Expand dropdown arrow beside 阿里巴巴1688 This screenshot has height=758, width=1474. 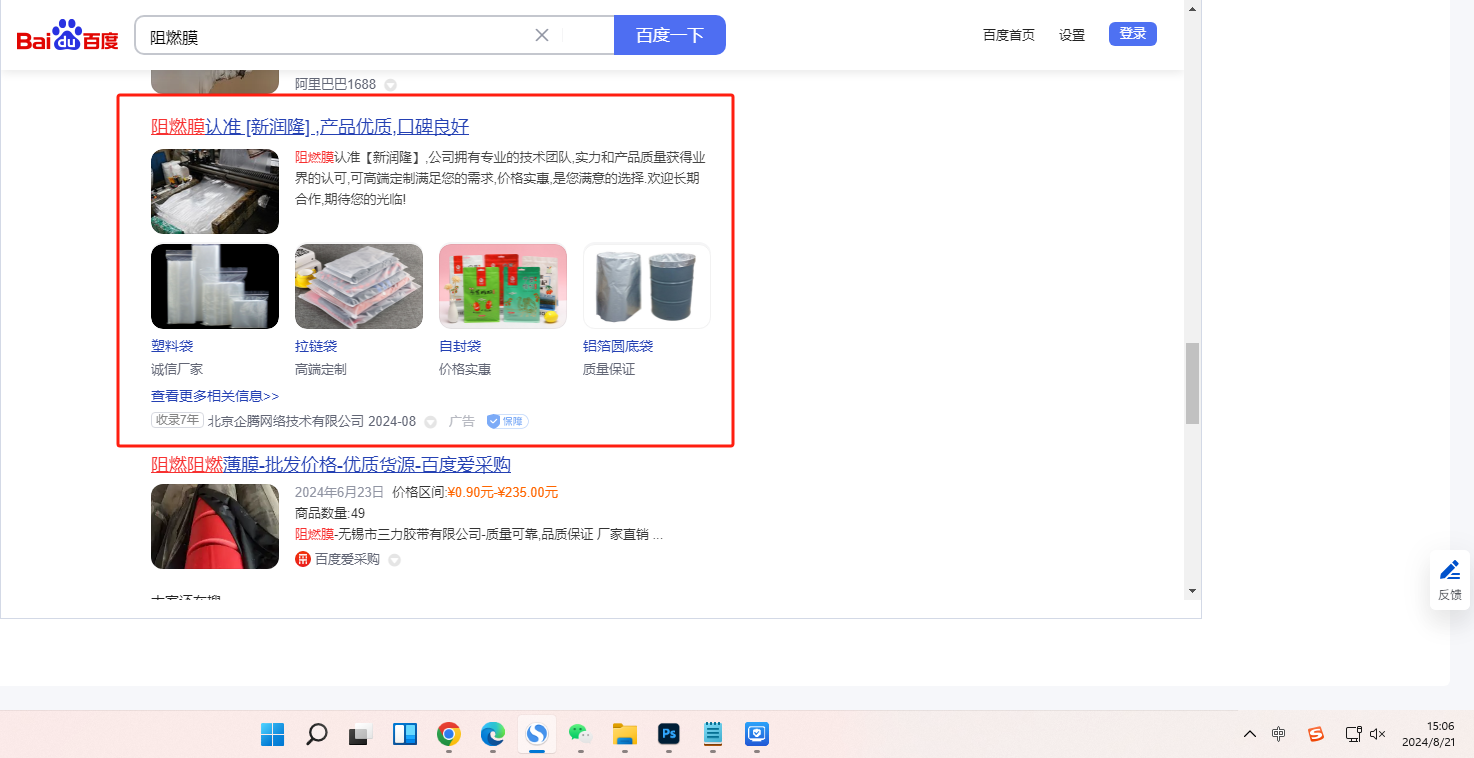pos(391,85)
